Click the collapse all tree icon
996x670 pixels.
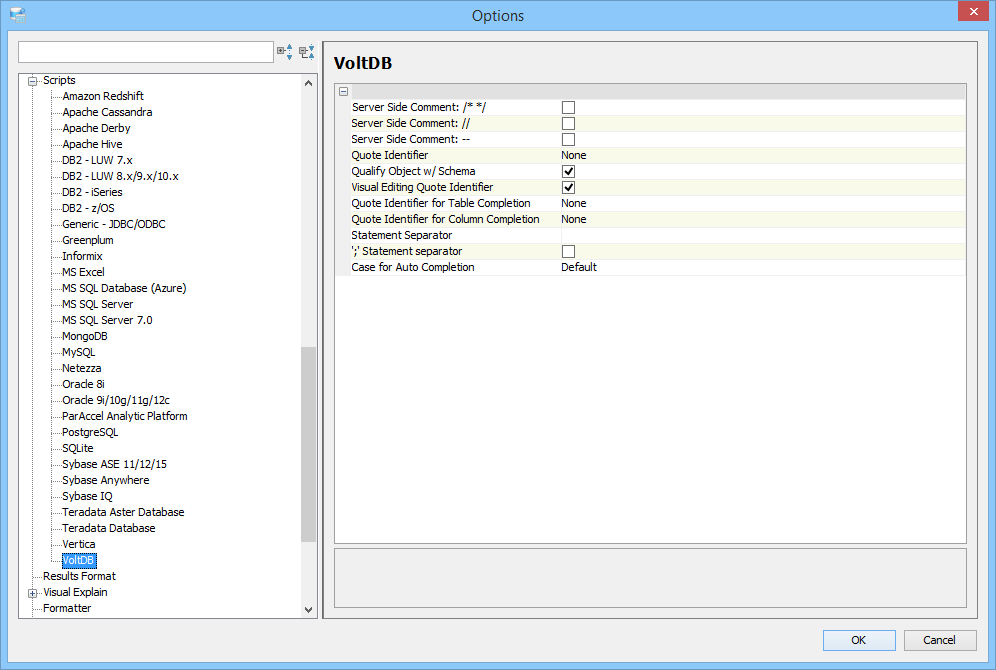point(307,52)
